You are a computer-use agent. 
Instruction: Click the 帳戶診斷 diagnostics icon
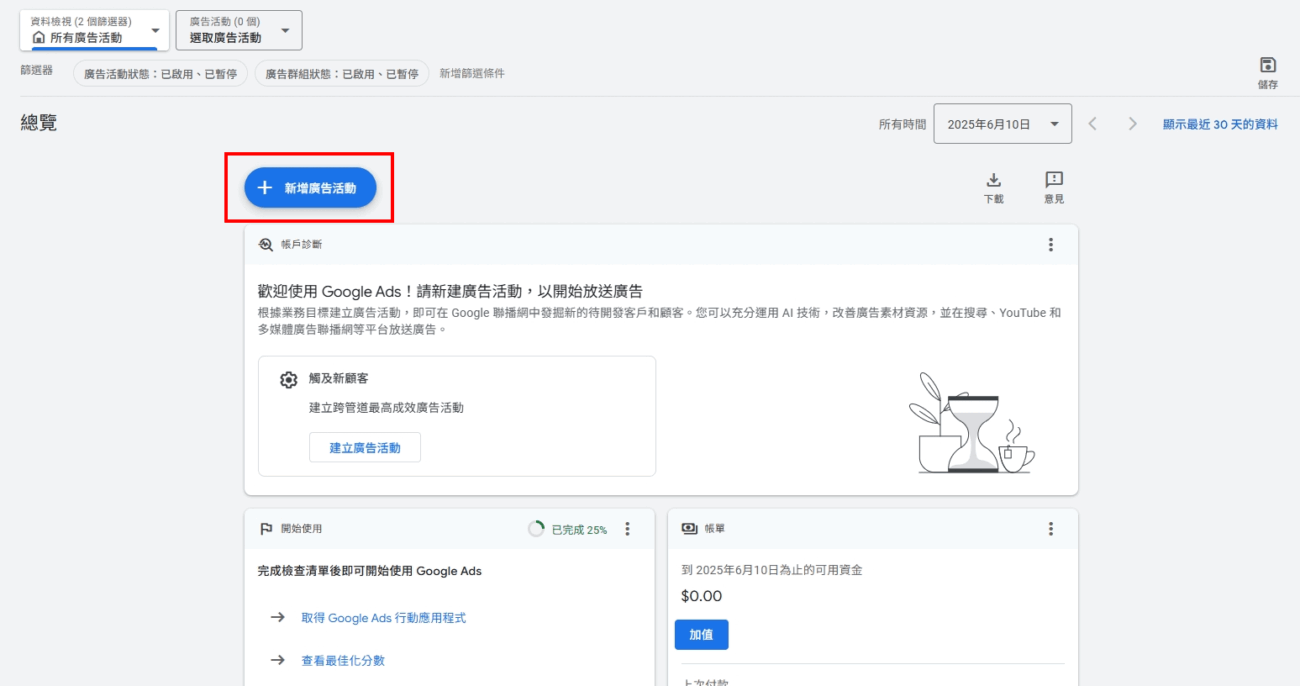[x=266, y=244]
